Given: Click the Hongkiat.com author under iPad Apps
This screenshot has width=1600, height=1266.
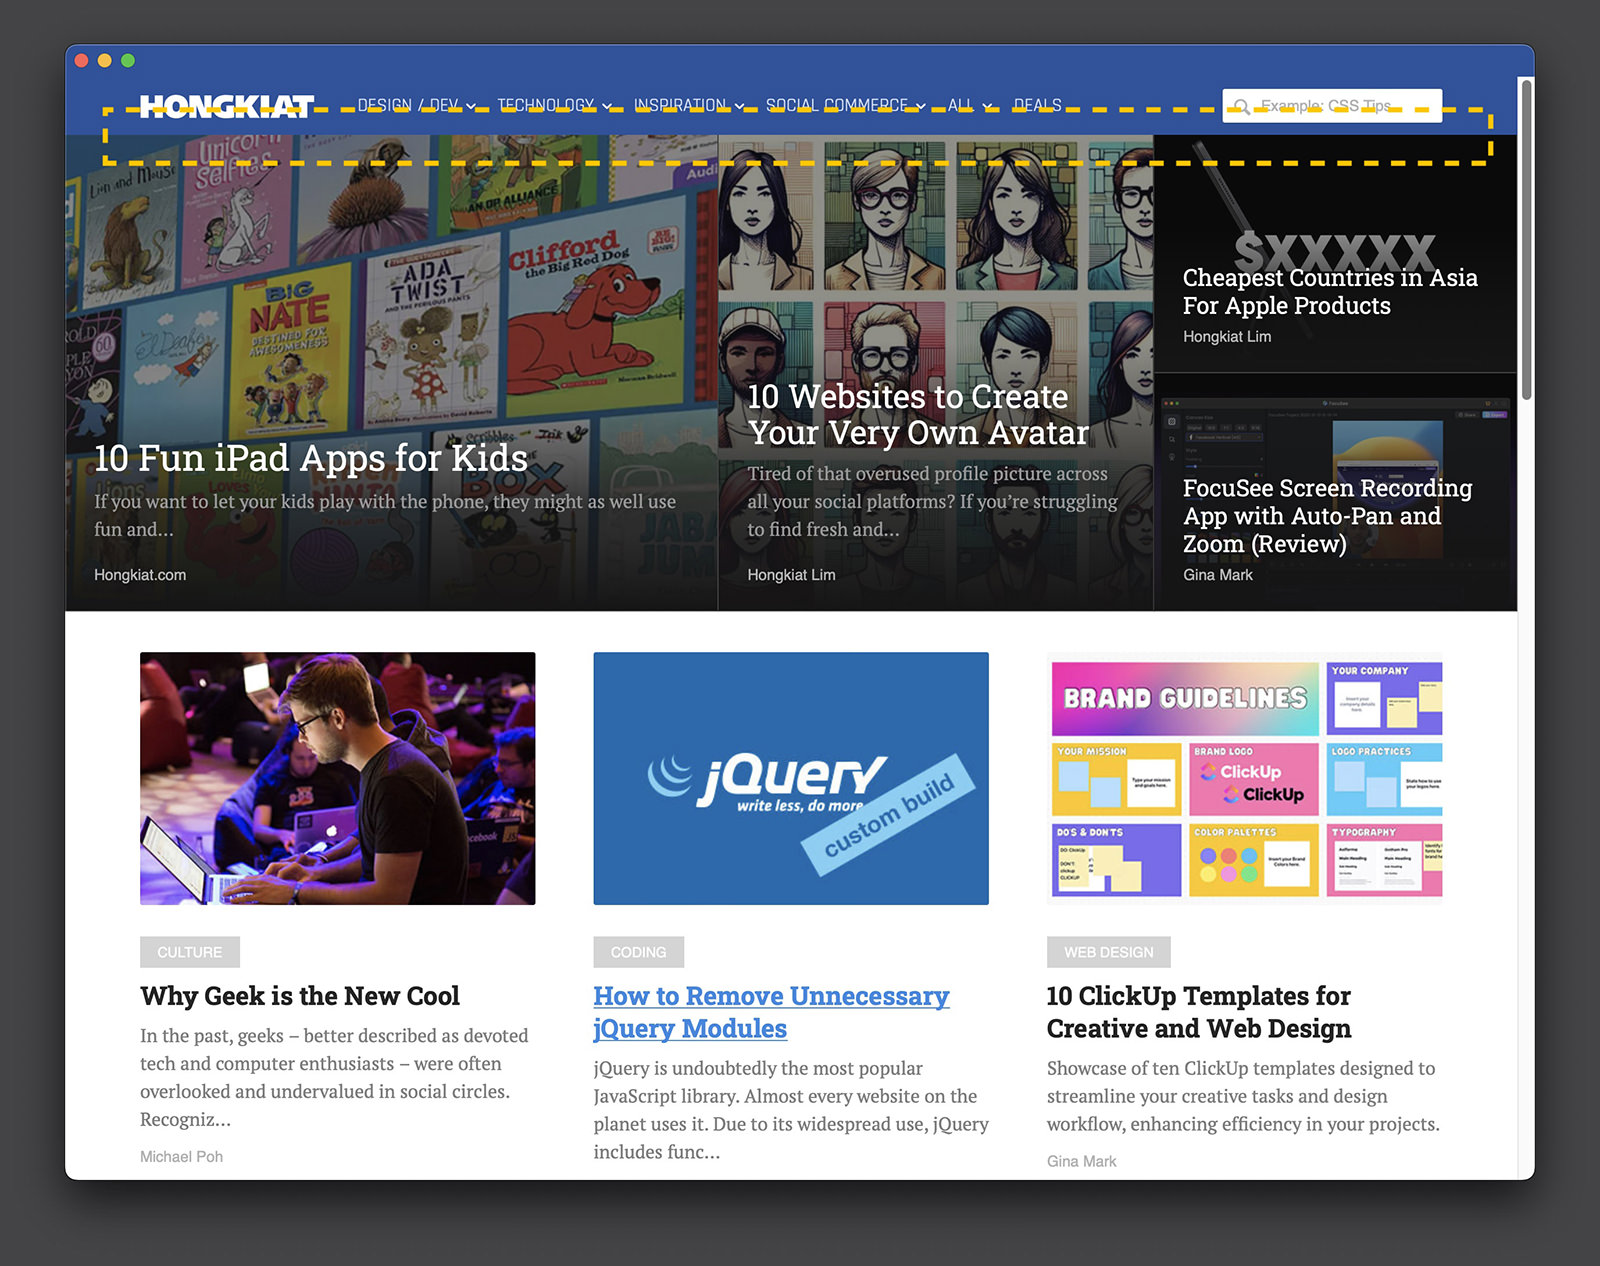Looking at the screenshot, I should click(140, 575).
